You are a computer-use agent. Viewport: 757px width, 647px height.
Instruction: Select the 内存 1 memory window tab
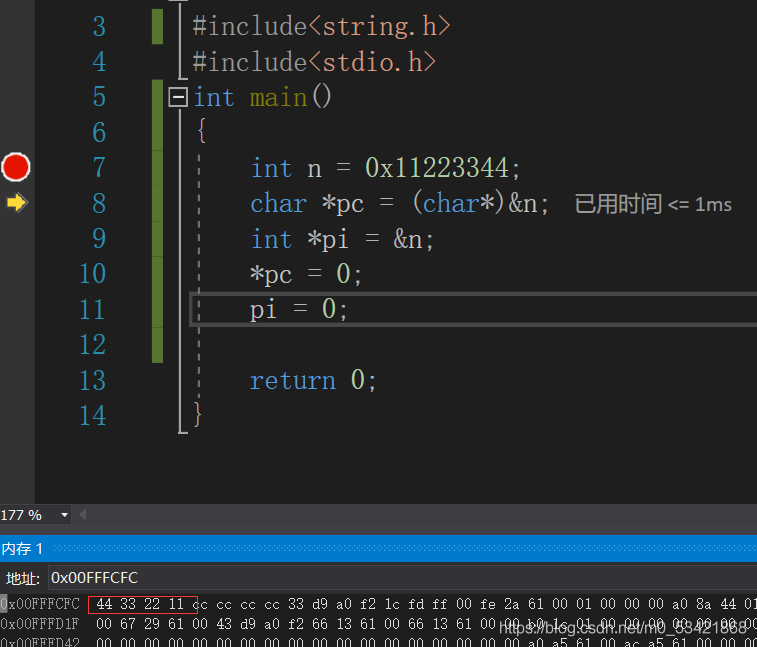[22, 549]
